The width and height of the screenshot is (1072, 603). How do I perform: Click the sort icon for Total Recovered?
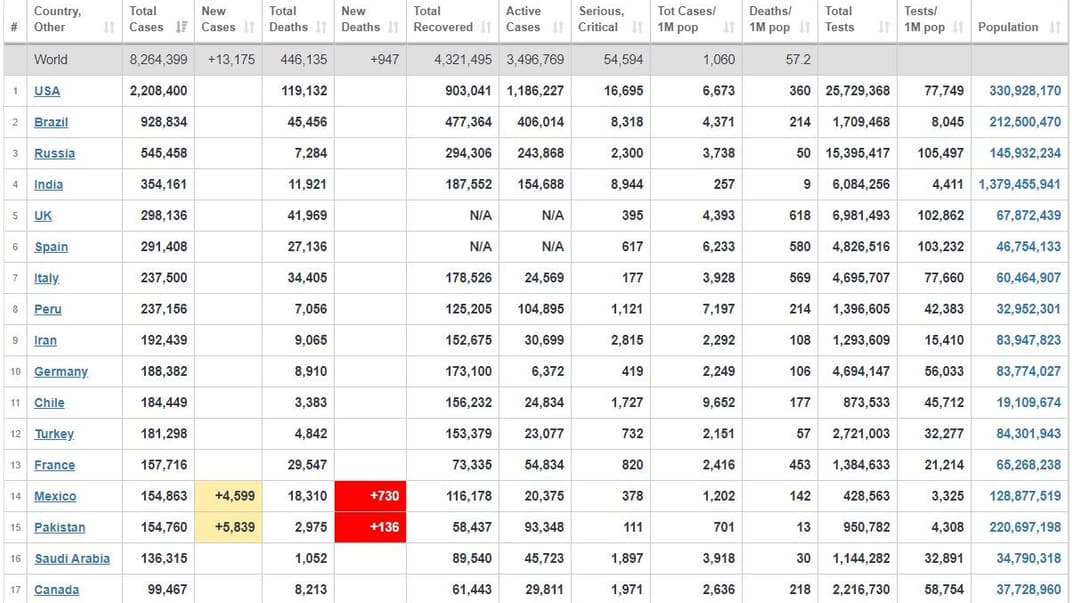click(486, 28)
